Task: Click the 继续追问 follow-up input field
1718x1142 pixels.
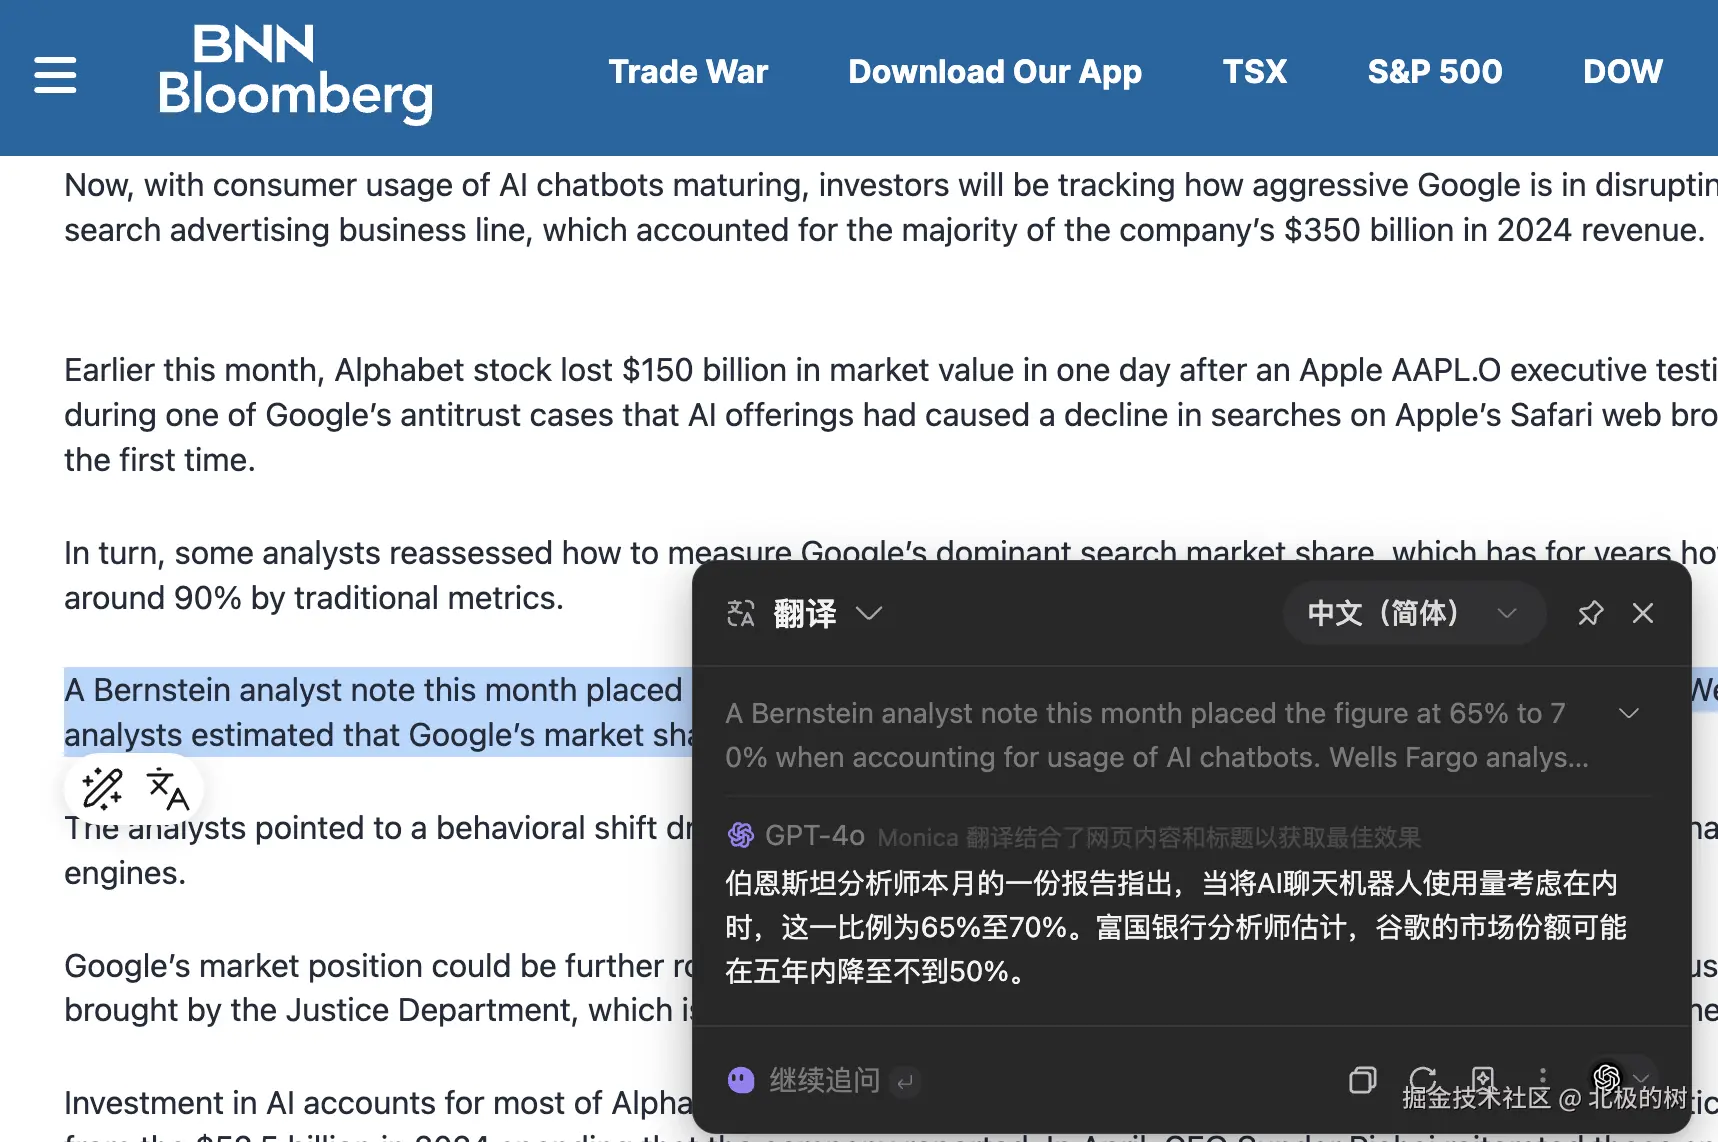Action: [825, 1080]
